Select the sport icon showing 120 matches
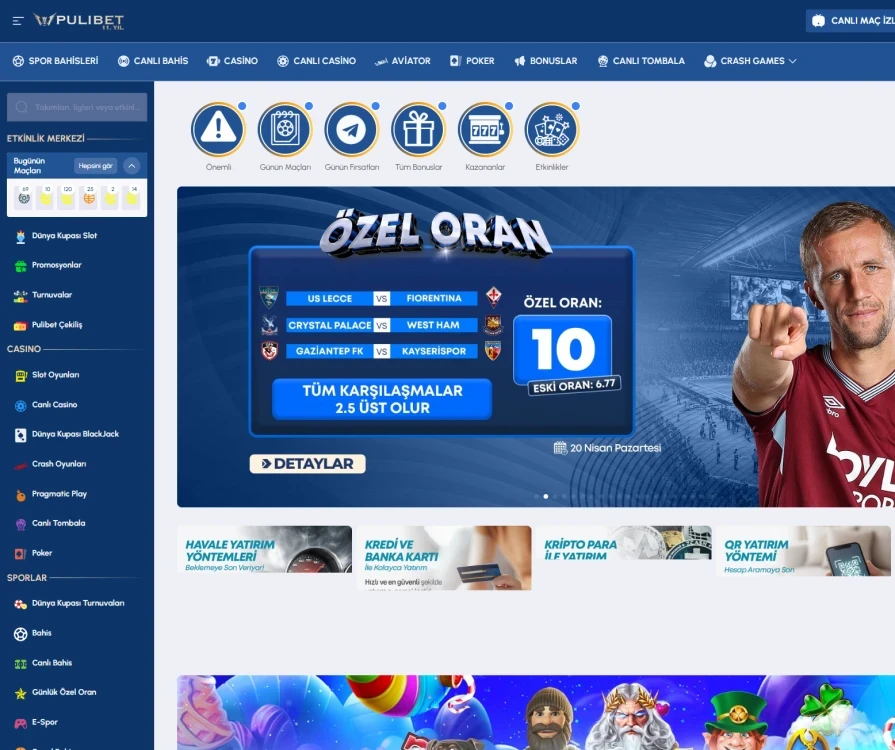Screen dimensions: 895x750 67,197
